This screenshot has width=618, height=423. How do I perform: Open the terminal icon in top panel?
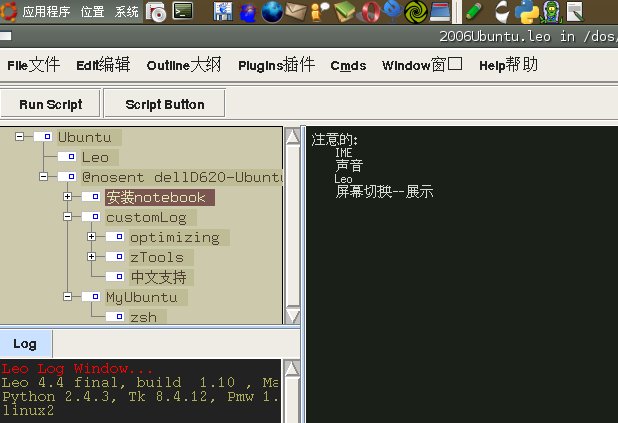point(183,12)
